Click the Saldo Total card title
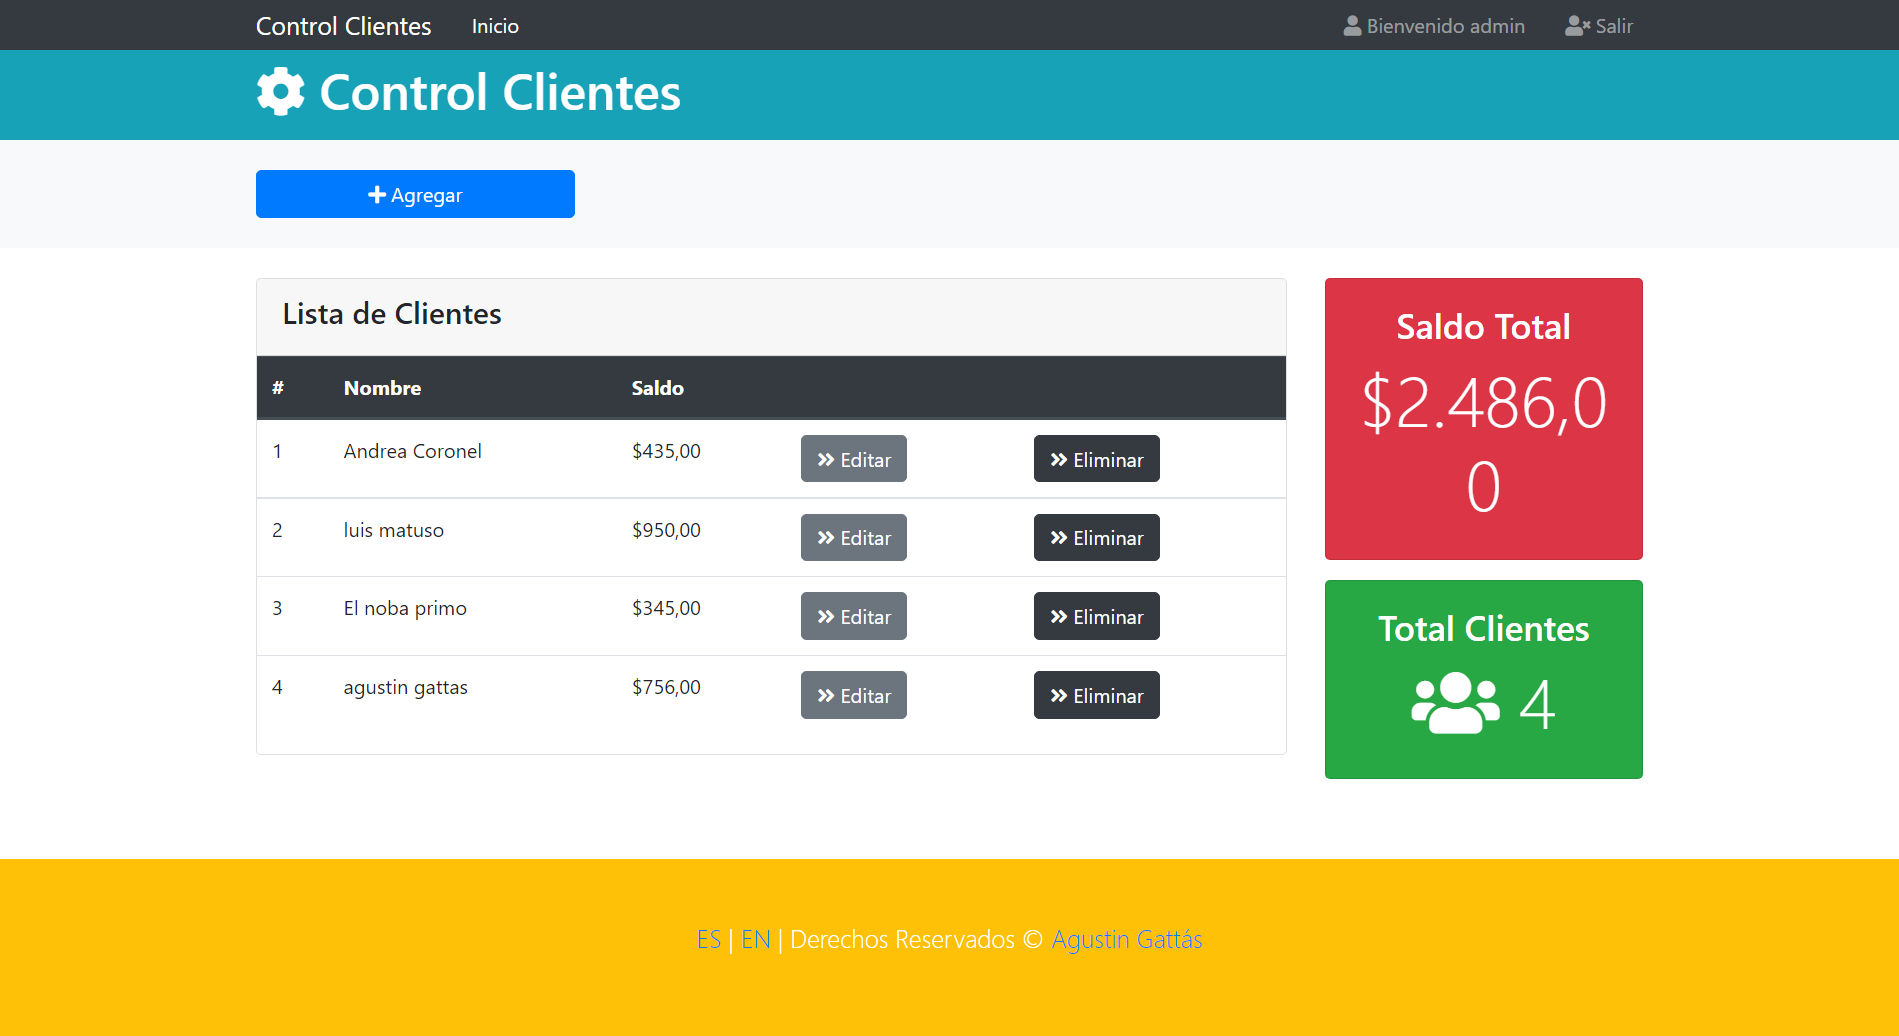Image resolution: width=1899 pixels, height=1036 pixels. [x=1483, y=327]
